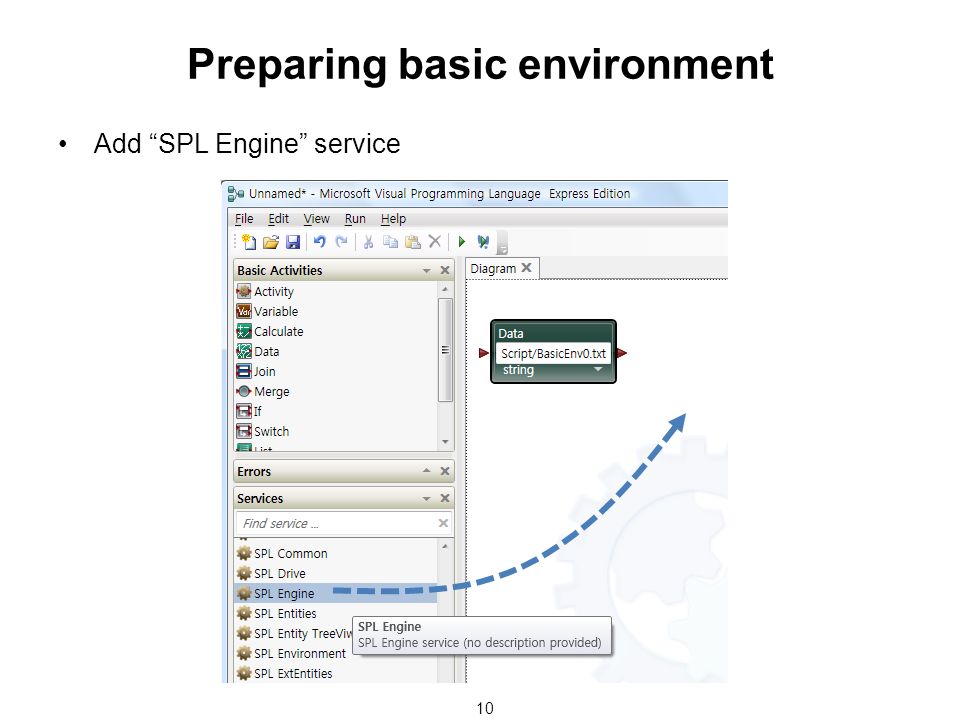Select the Data activity icon
The width and height of the screenshot is (960, 720).
(244, 351)
